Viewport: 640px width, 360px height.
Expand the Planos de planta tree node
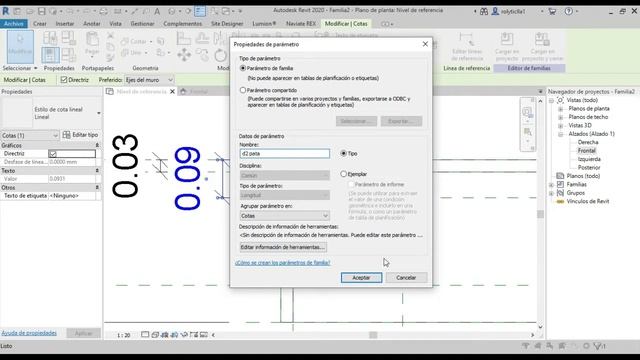(x=560, y=109)
